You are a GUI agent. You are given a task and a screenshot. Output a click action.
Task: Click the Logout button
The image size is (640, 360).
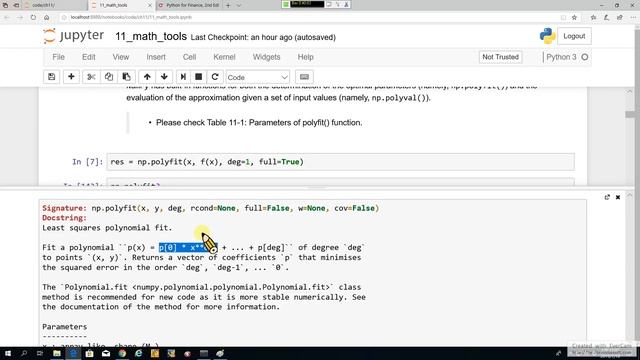[x=574, y=36]
